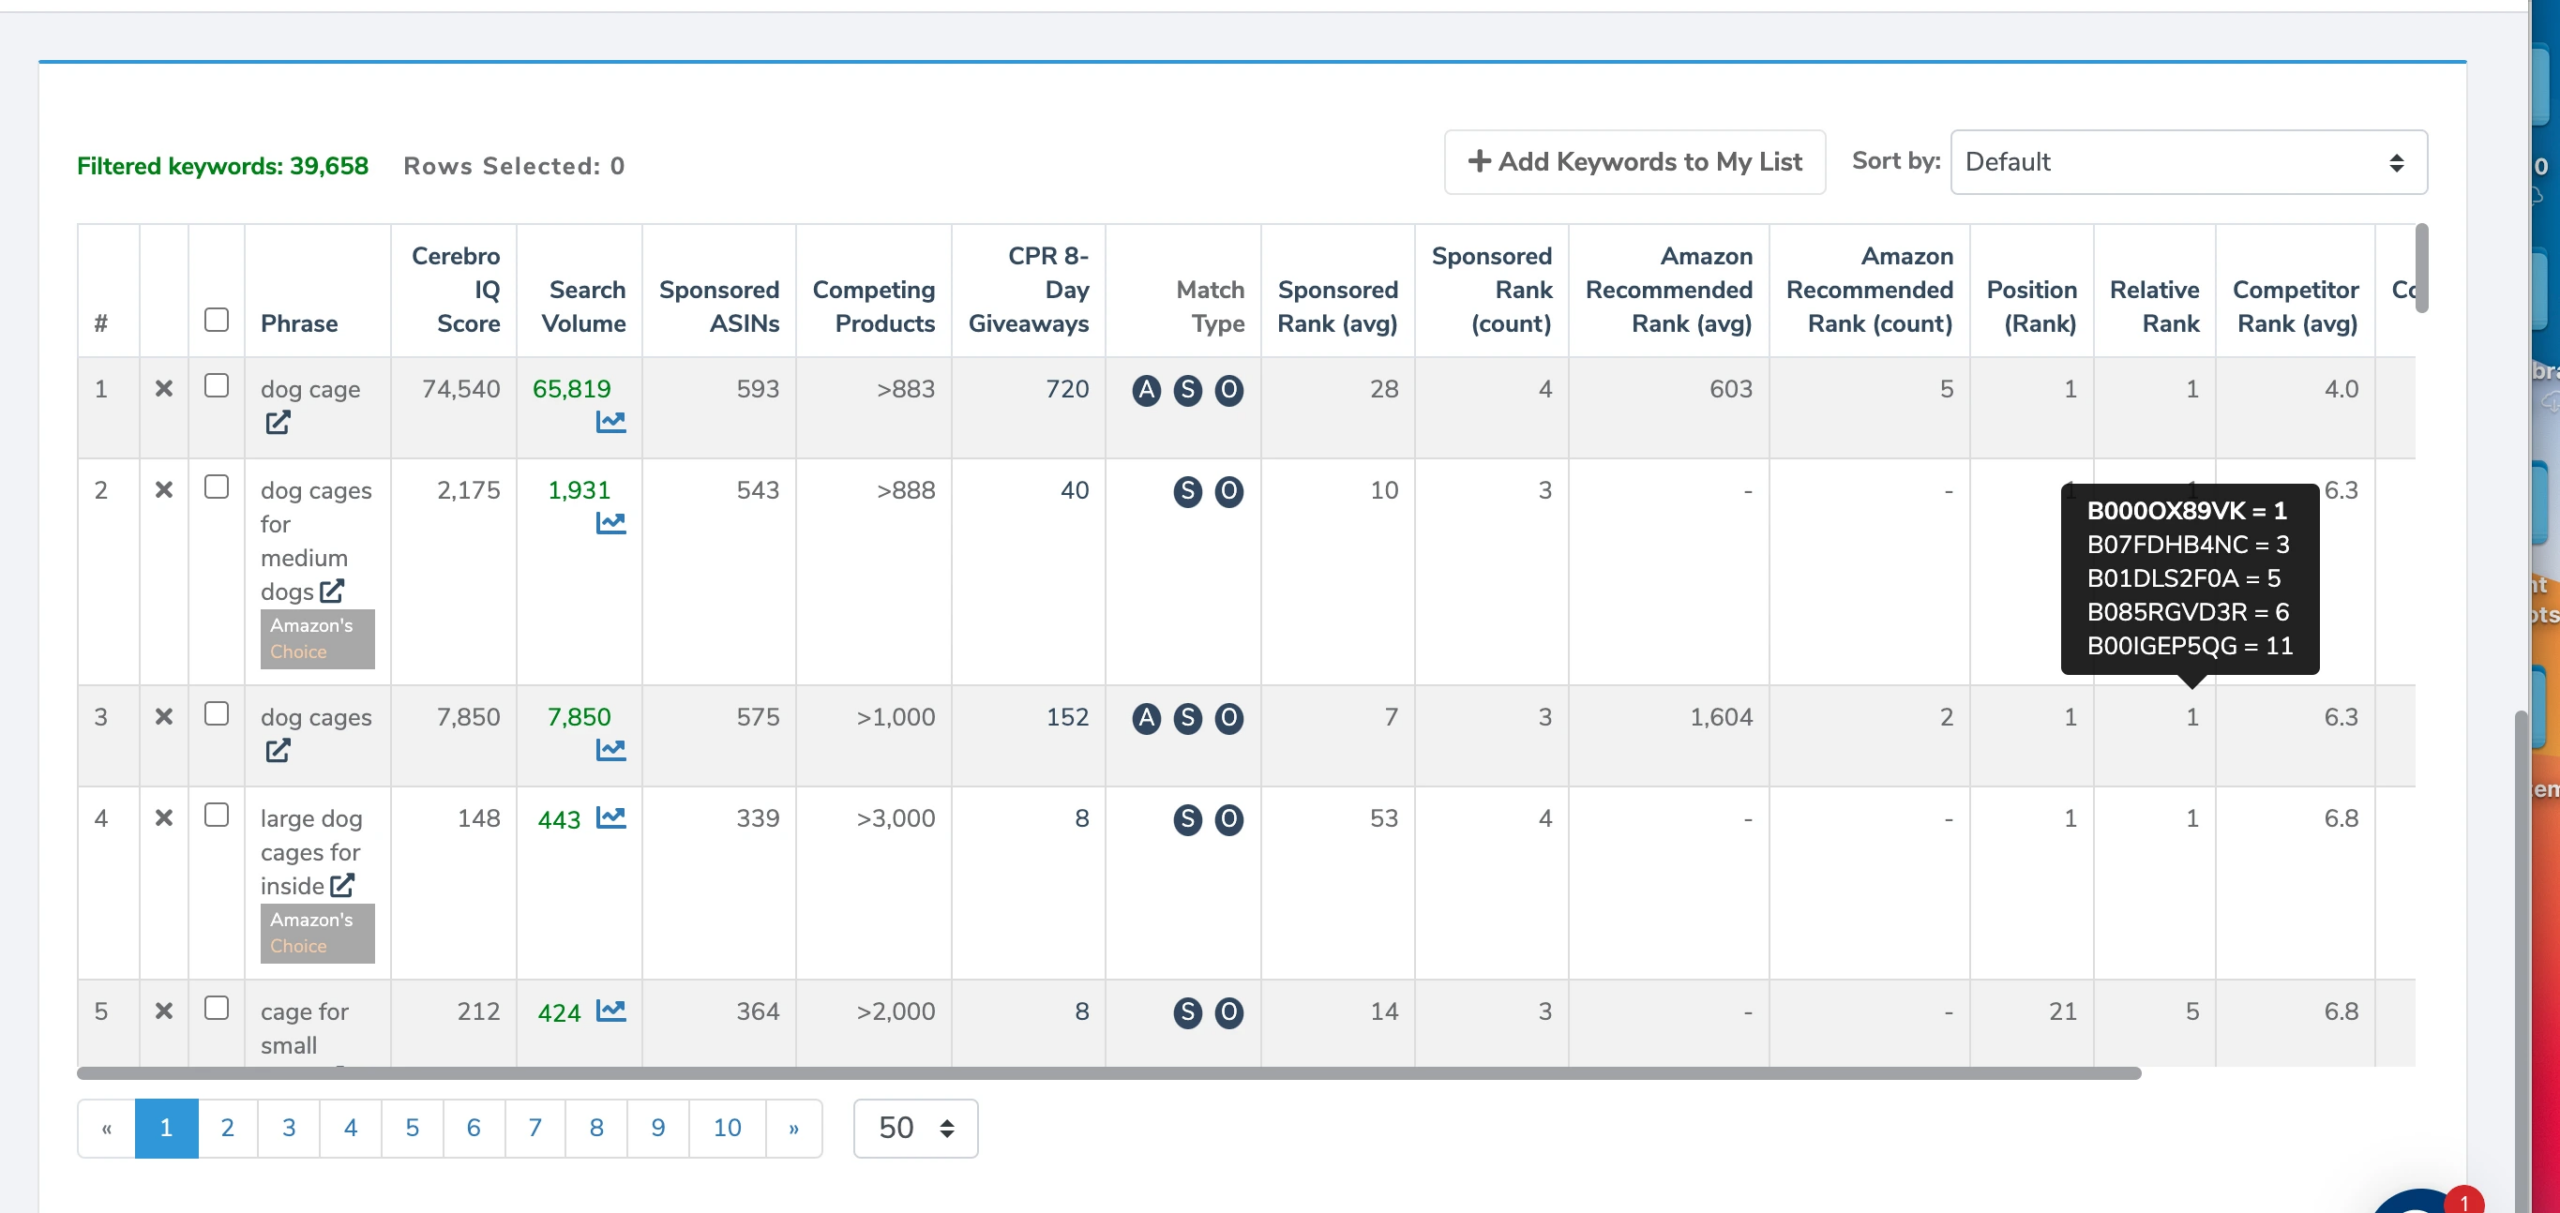Delete row 5 using X icon

click(164, 1011)
